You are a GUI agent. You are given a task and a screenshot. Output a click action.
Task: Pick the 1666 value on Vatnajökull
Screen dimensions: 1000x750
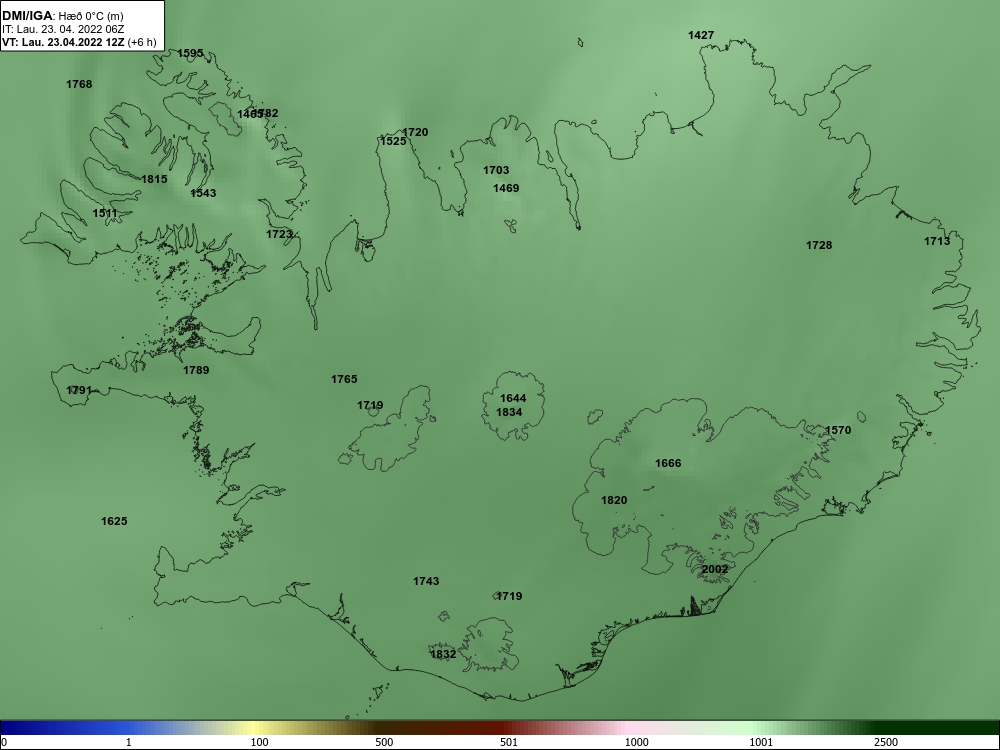[668, 463]
